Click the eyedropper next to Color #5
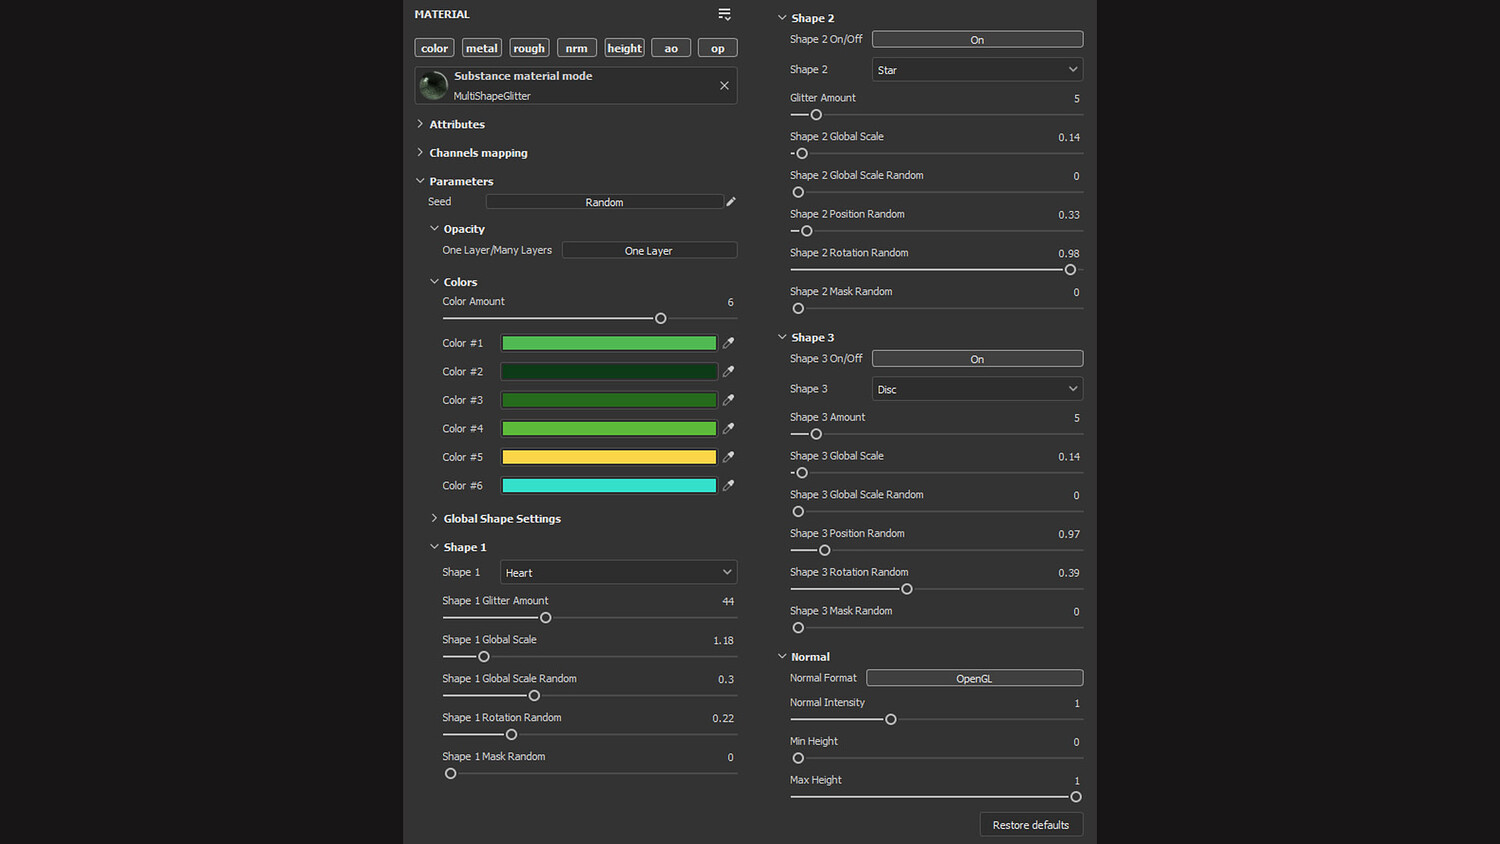 (729, 457)
